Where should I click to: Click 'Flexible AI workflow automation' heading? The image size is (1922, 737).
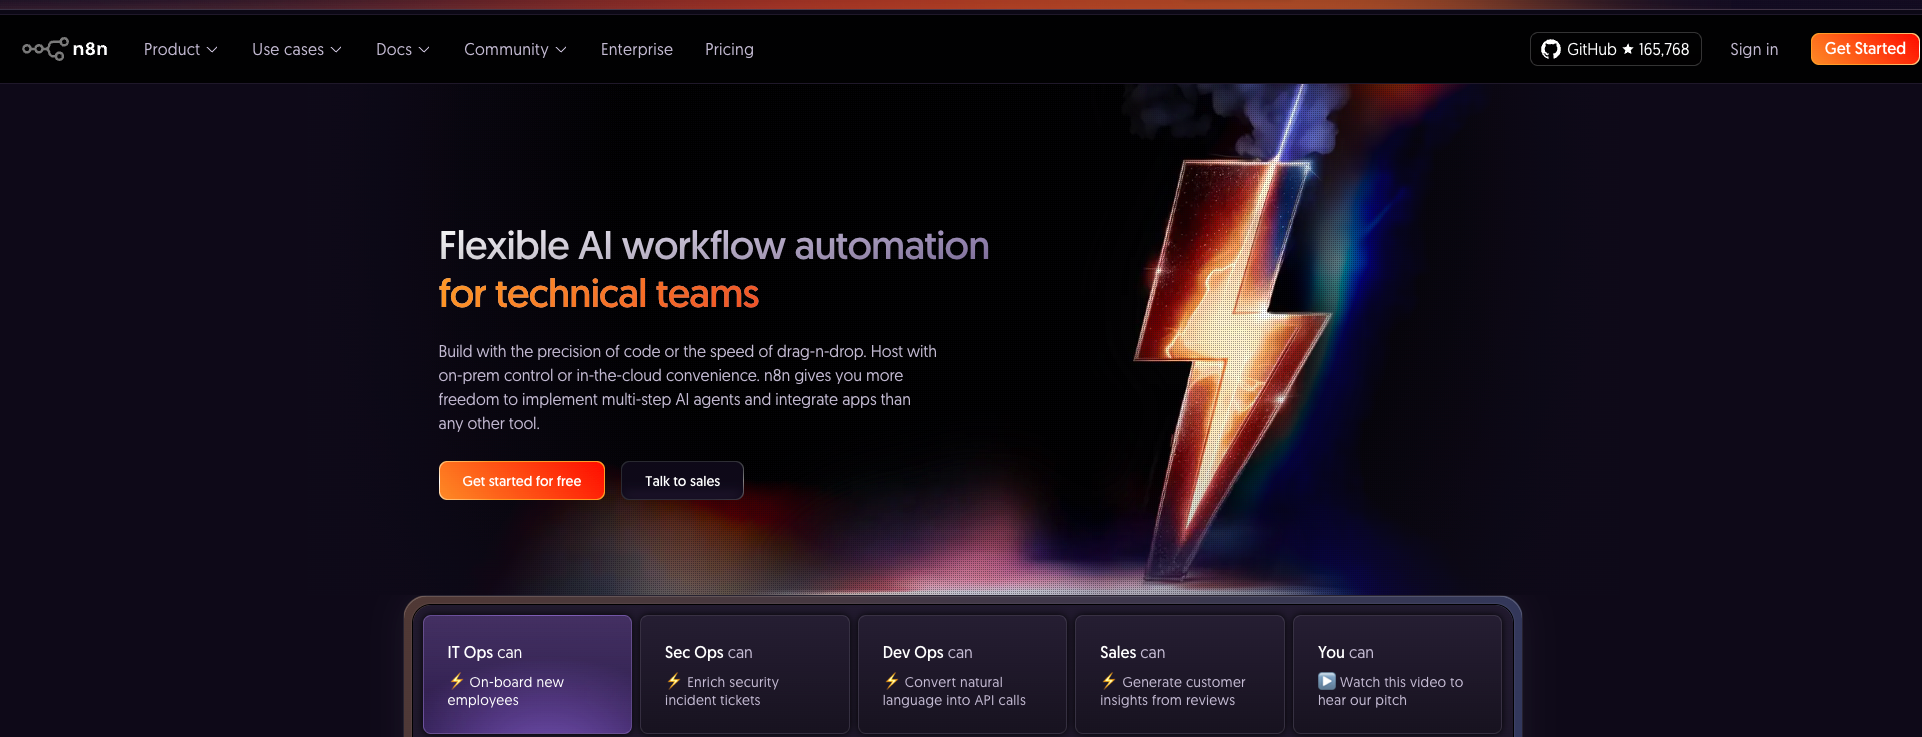pyautogui.click(x=714, y=246)
